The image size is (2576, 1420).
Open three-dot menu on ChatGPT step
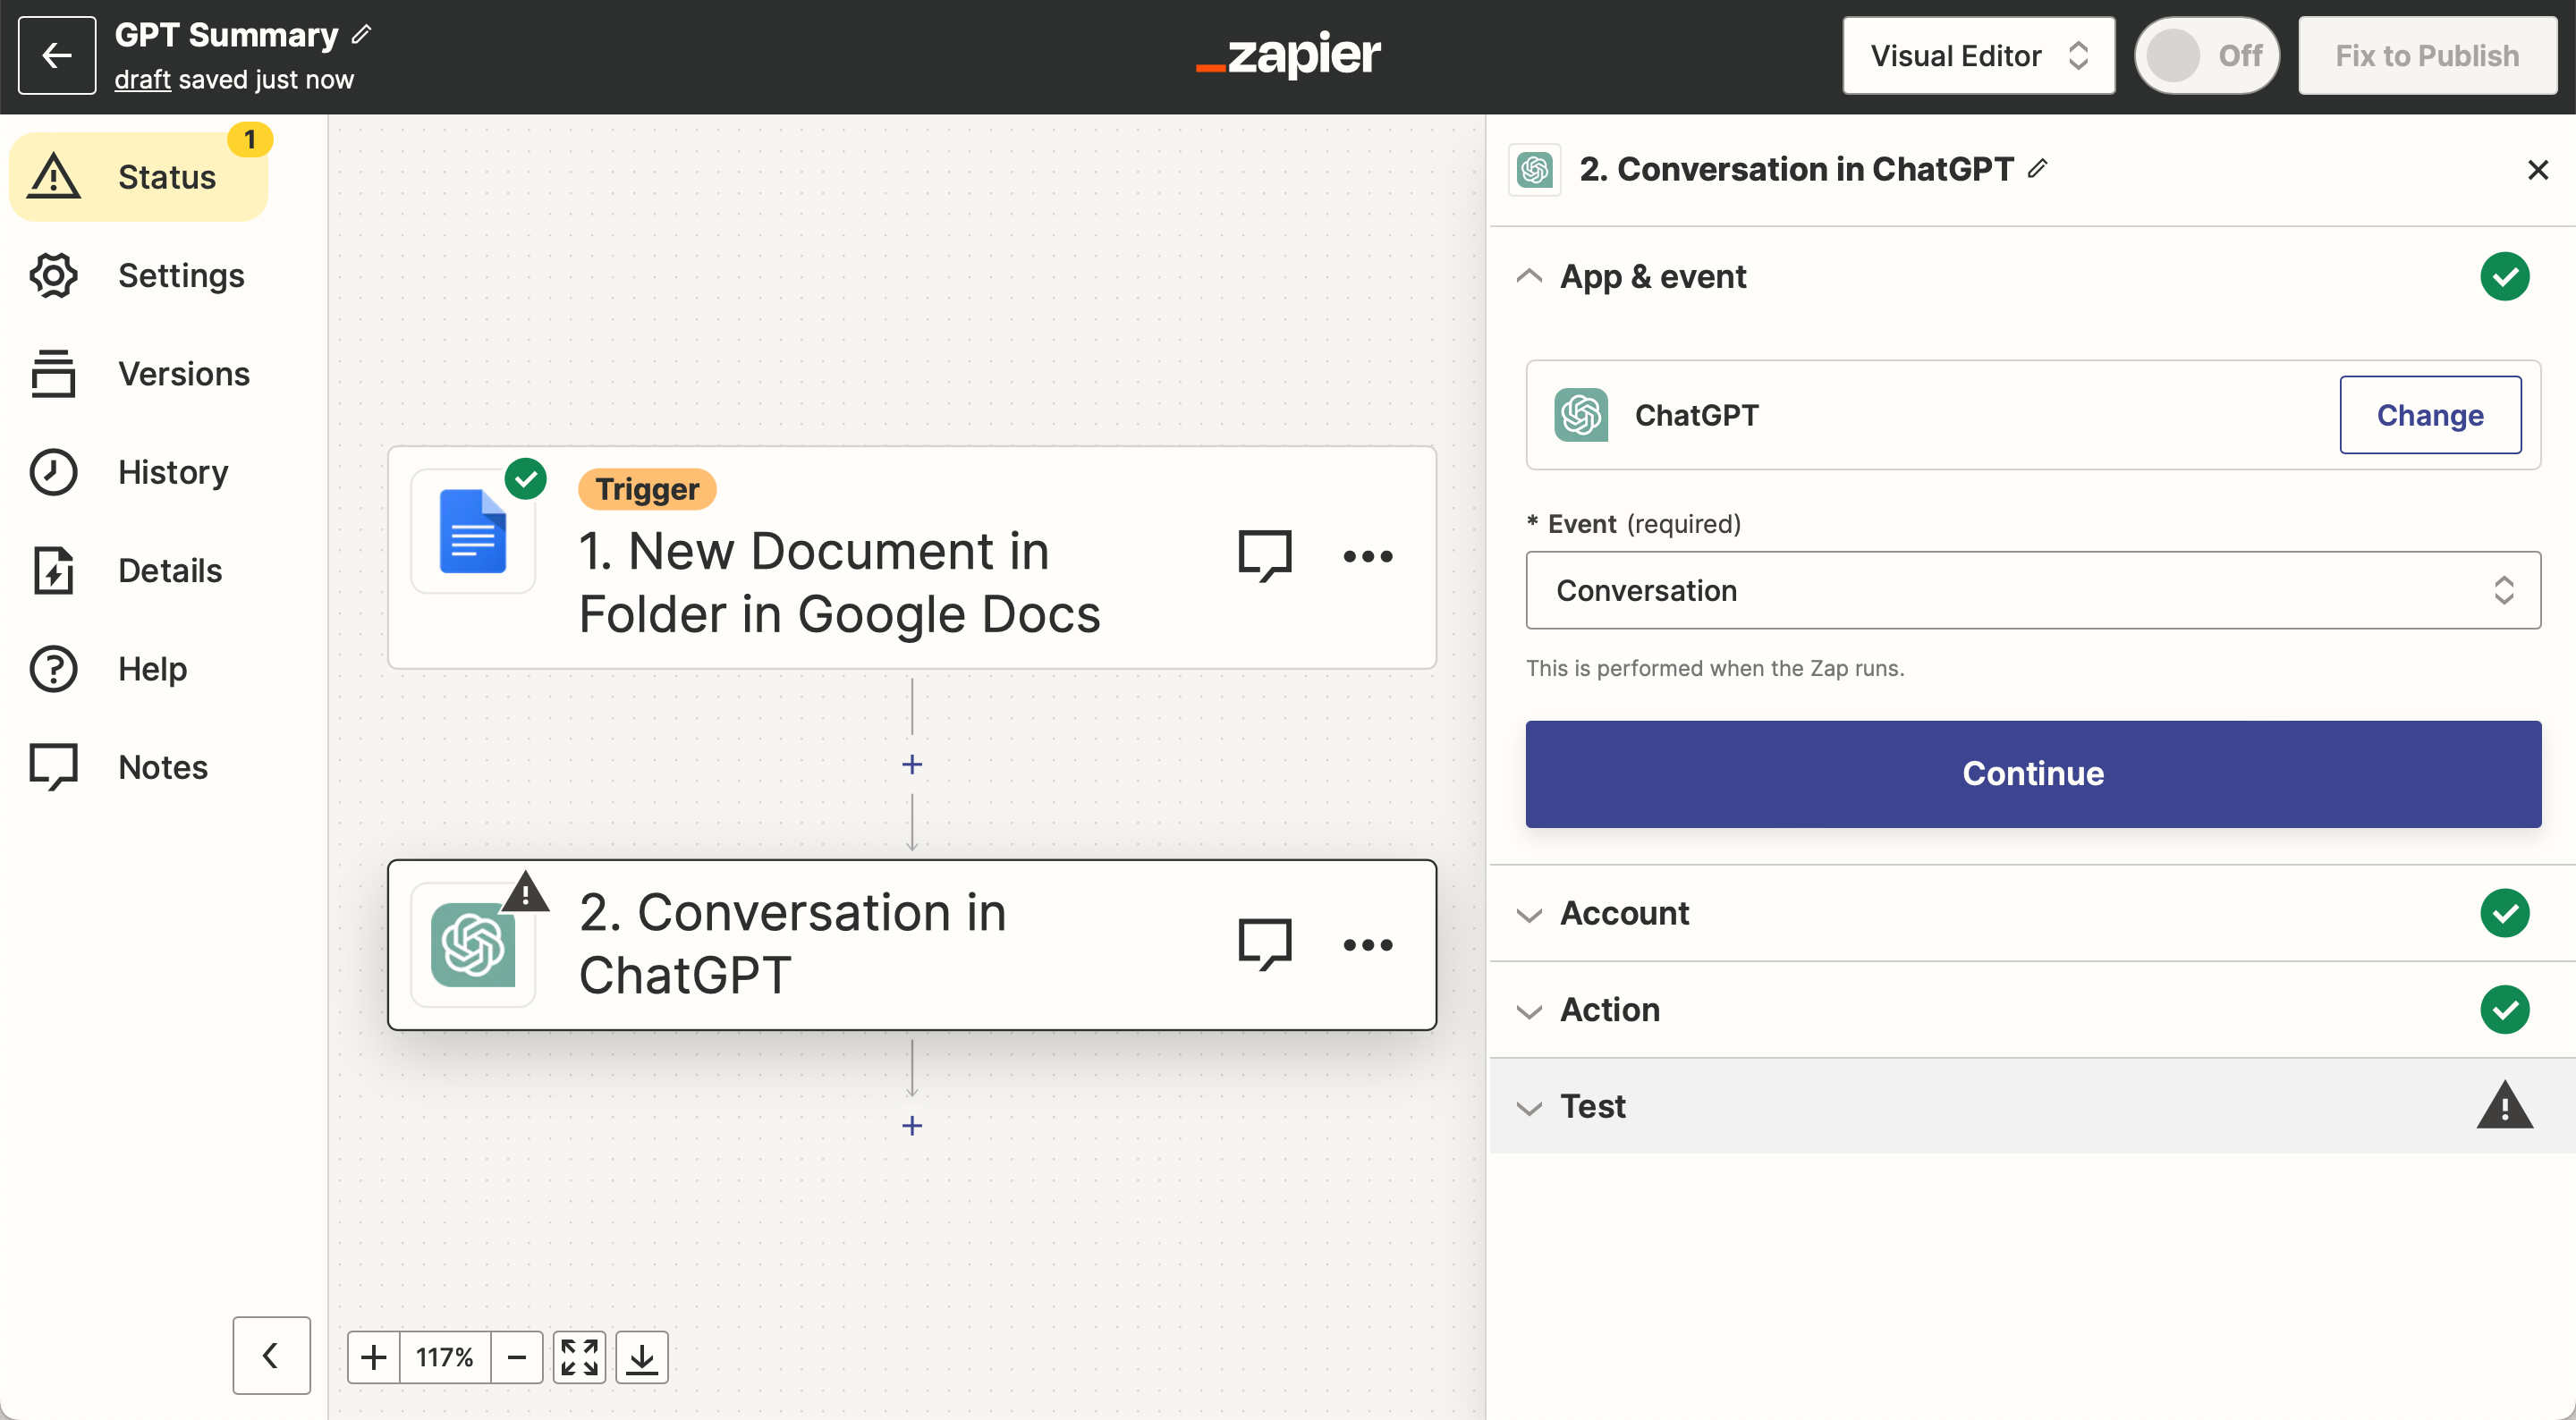[1367, 945]
